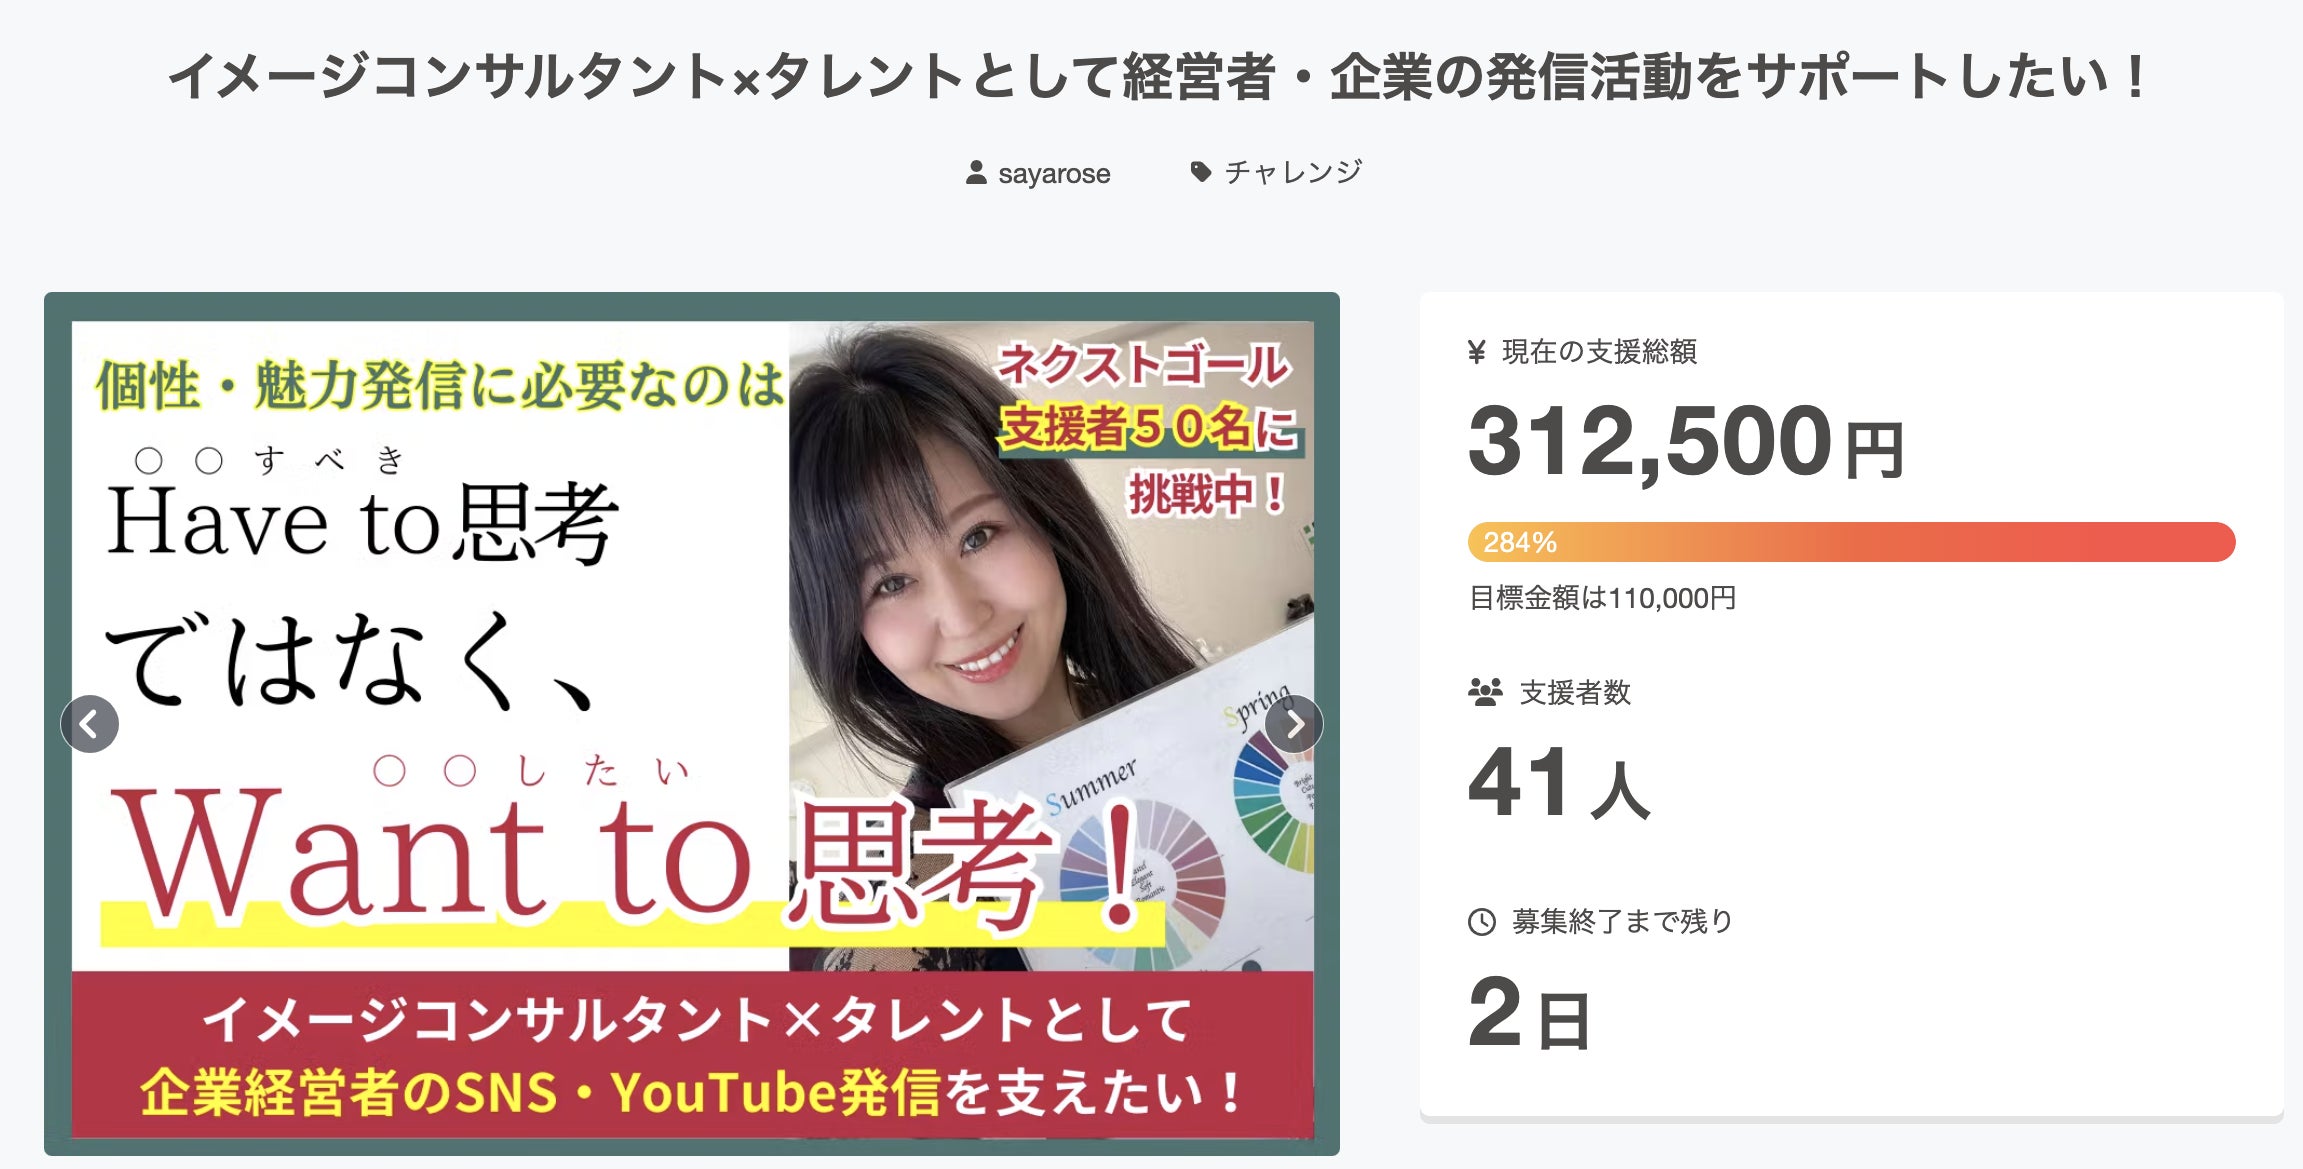
Task: Click the yen icon beside 現在の支援総額
Action: pos(1477,352)
